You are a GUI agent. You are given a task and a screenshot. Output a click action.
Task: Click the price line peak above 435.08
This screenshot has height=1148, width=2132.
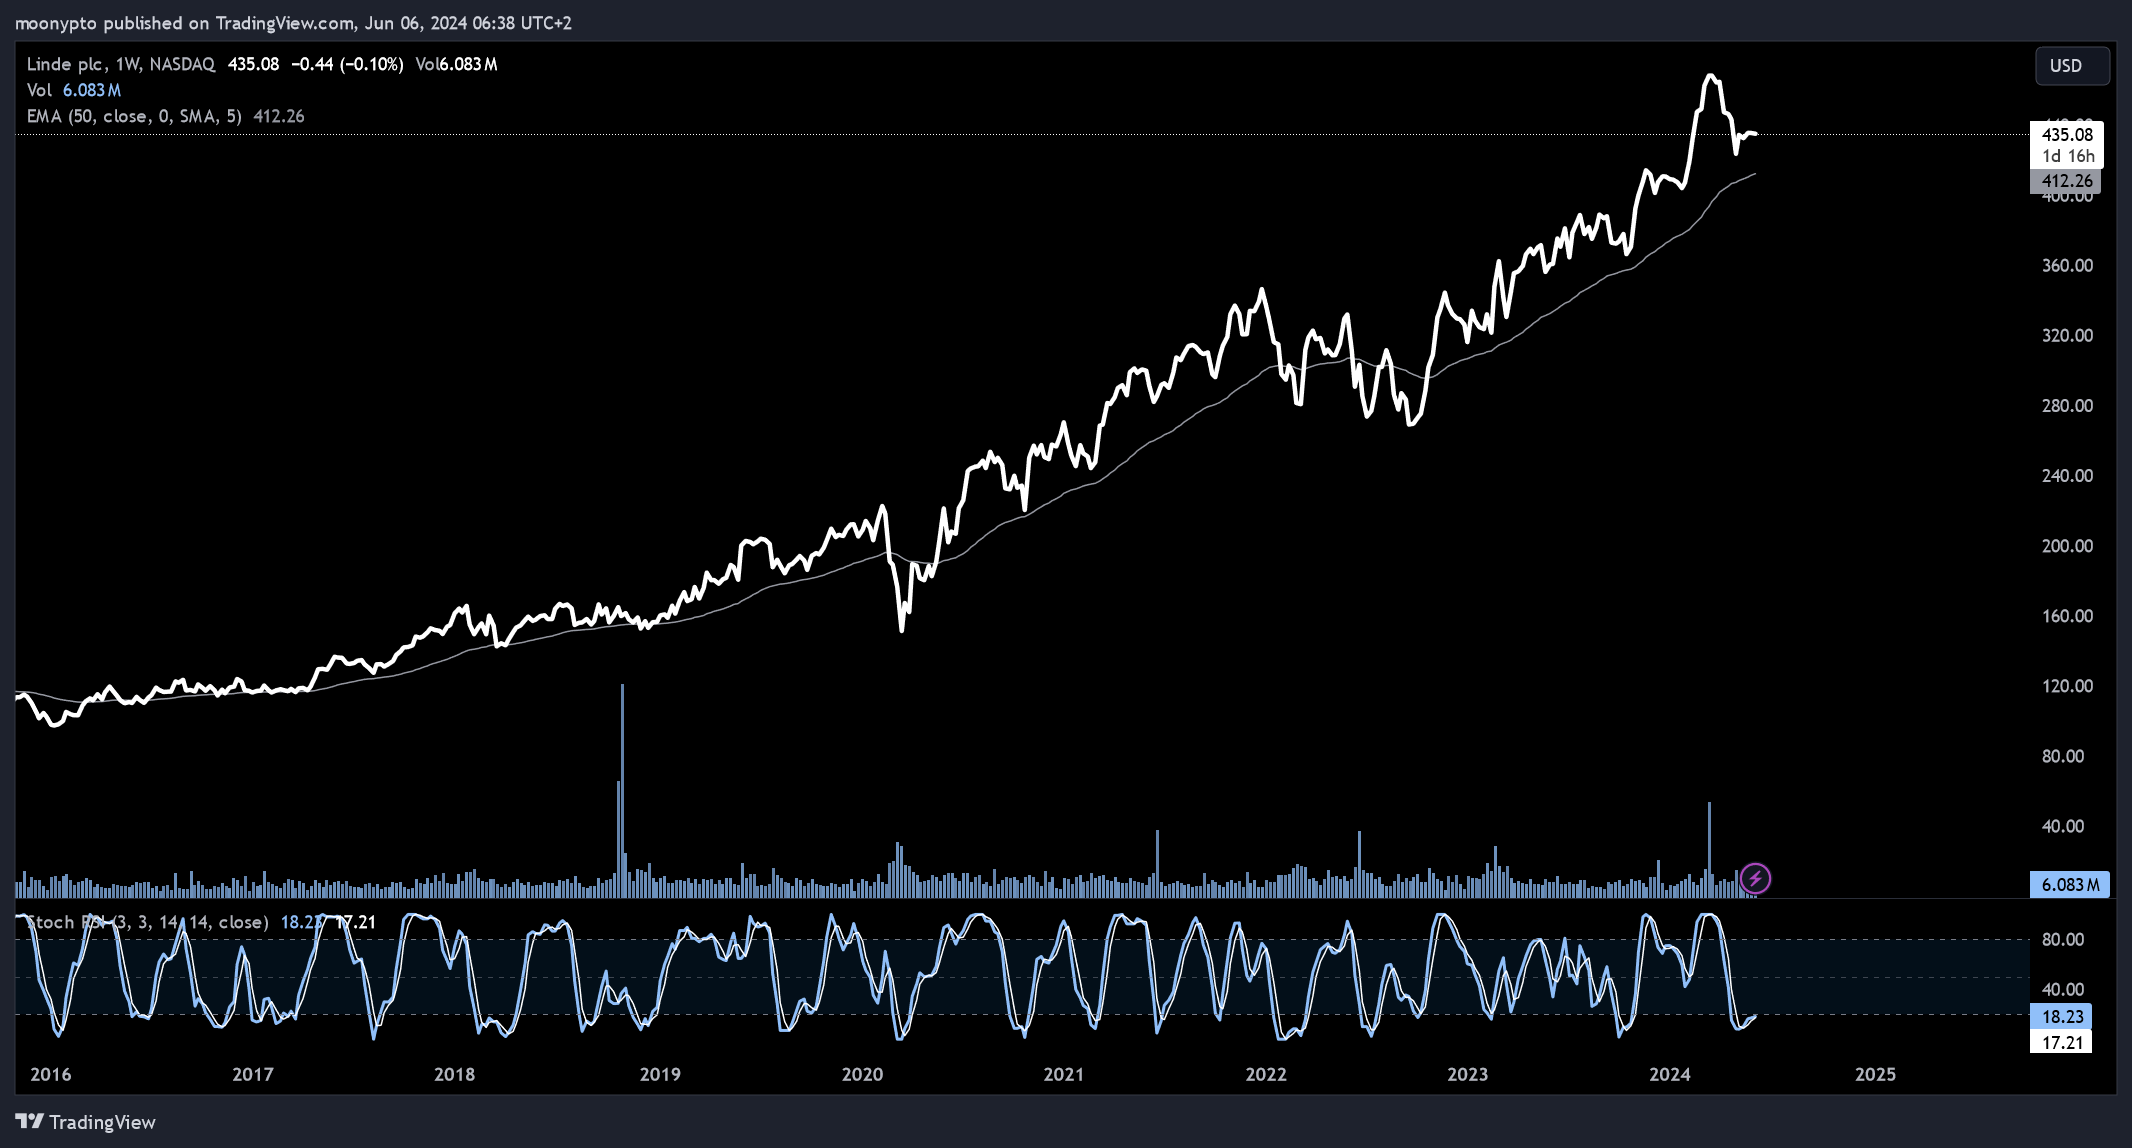[x=1712, y=76]
